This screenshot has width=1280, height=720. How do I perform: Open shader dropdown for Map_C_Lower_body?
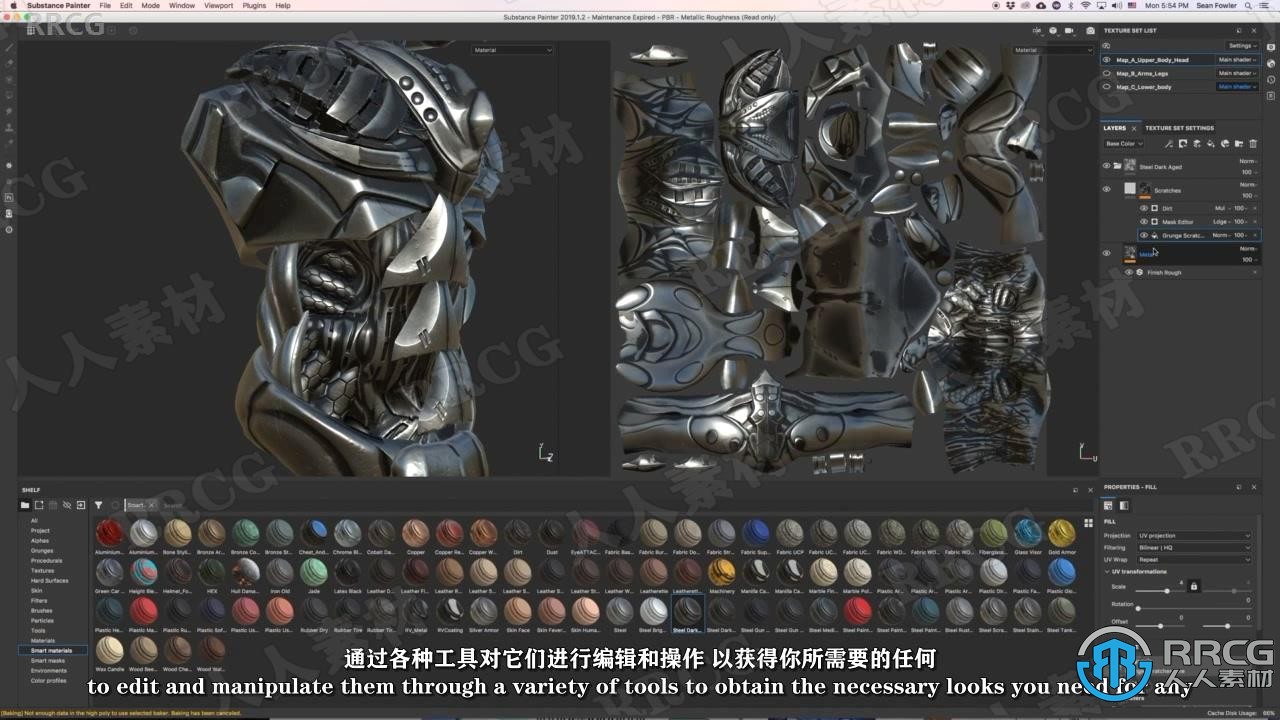coord(1236,86)
